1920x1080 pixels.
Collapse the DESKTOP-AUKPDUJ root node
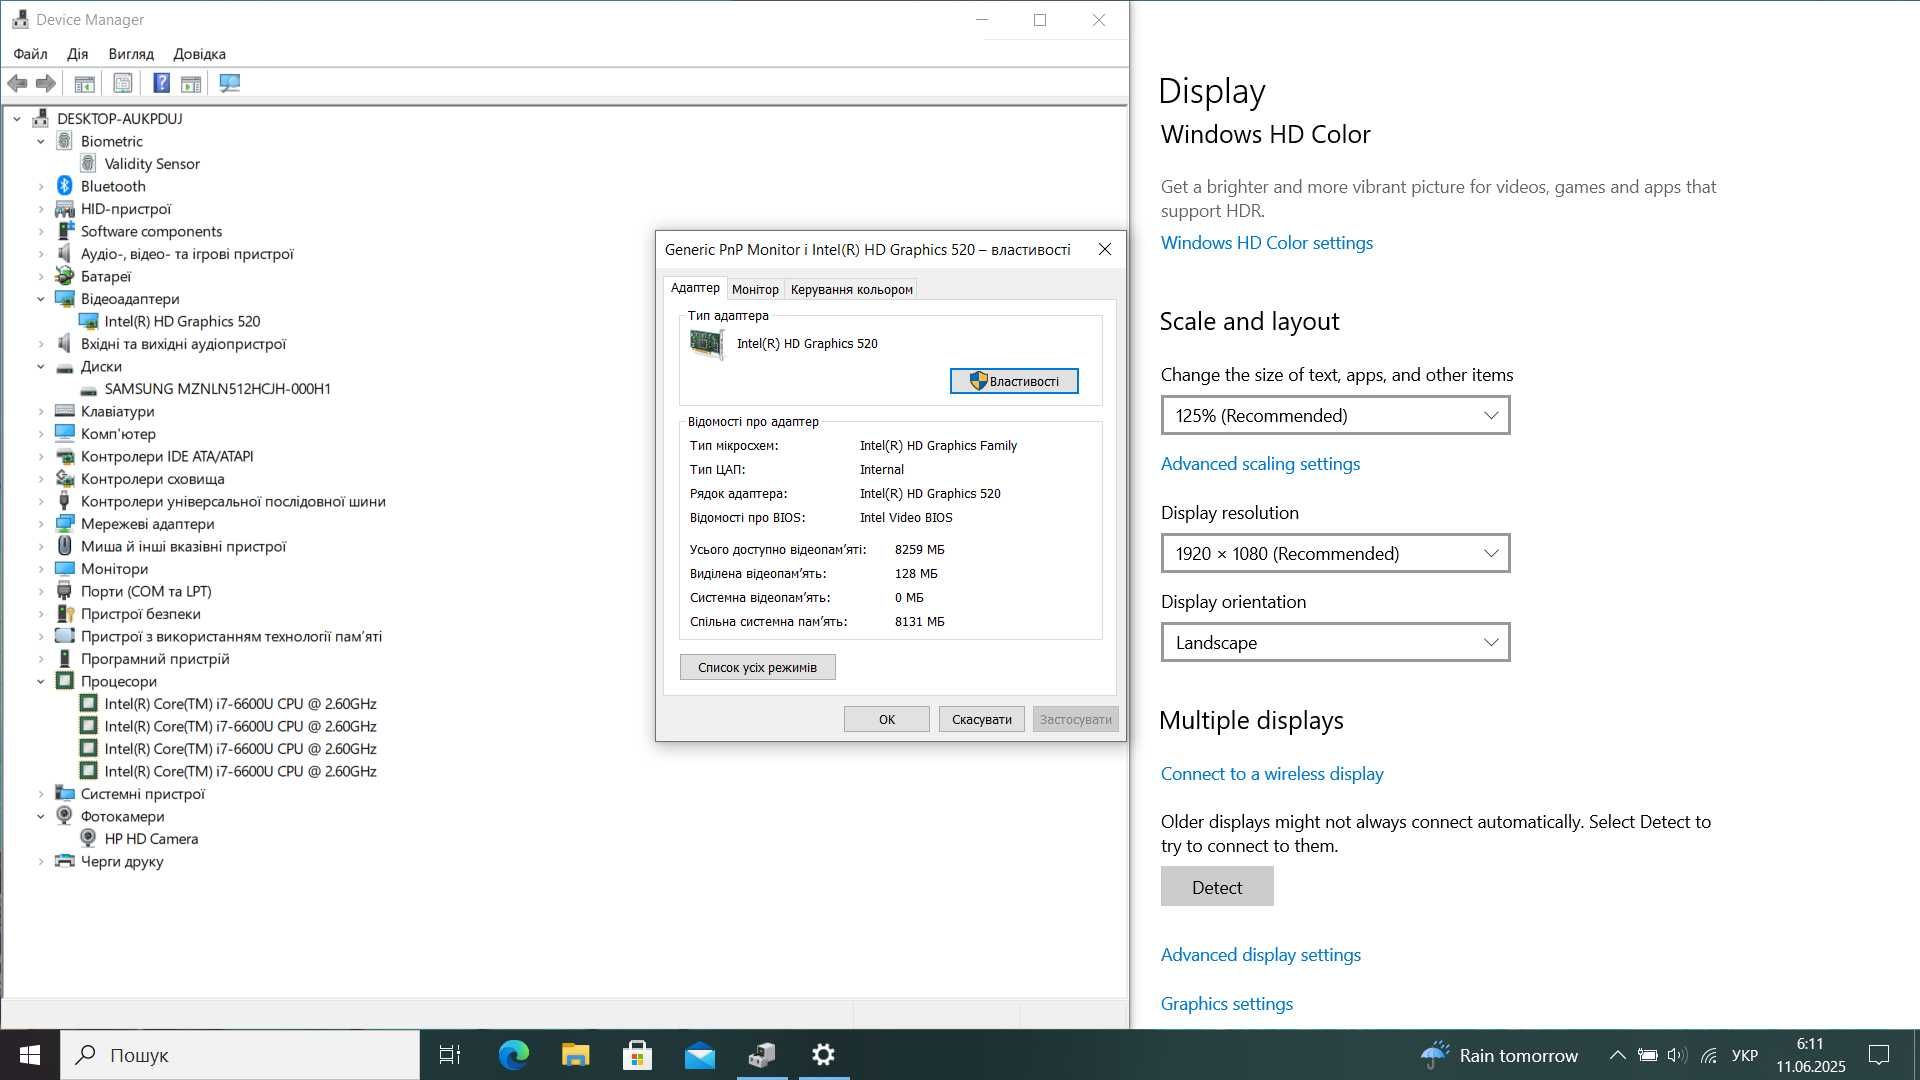coord(17,119)
